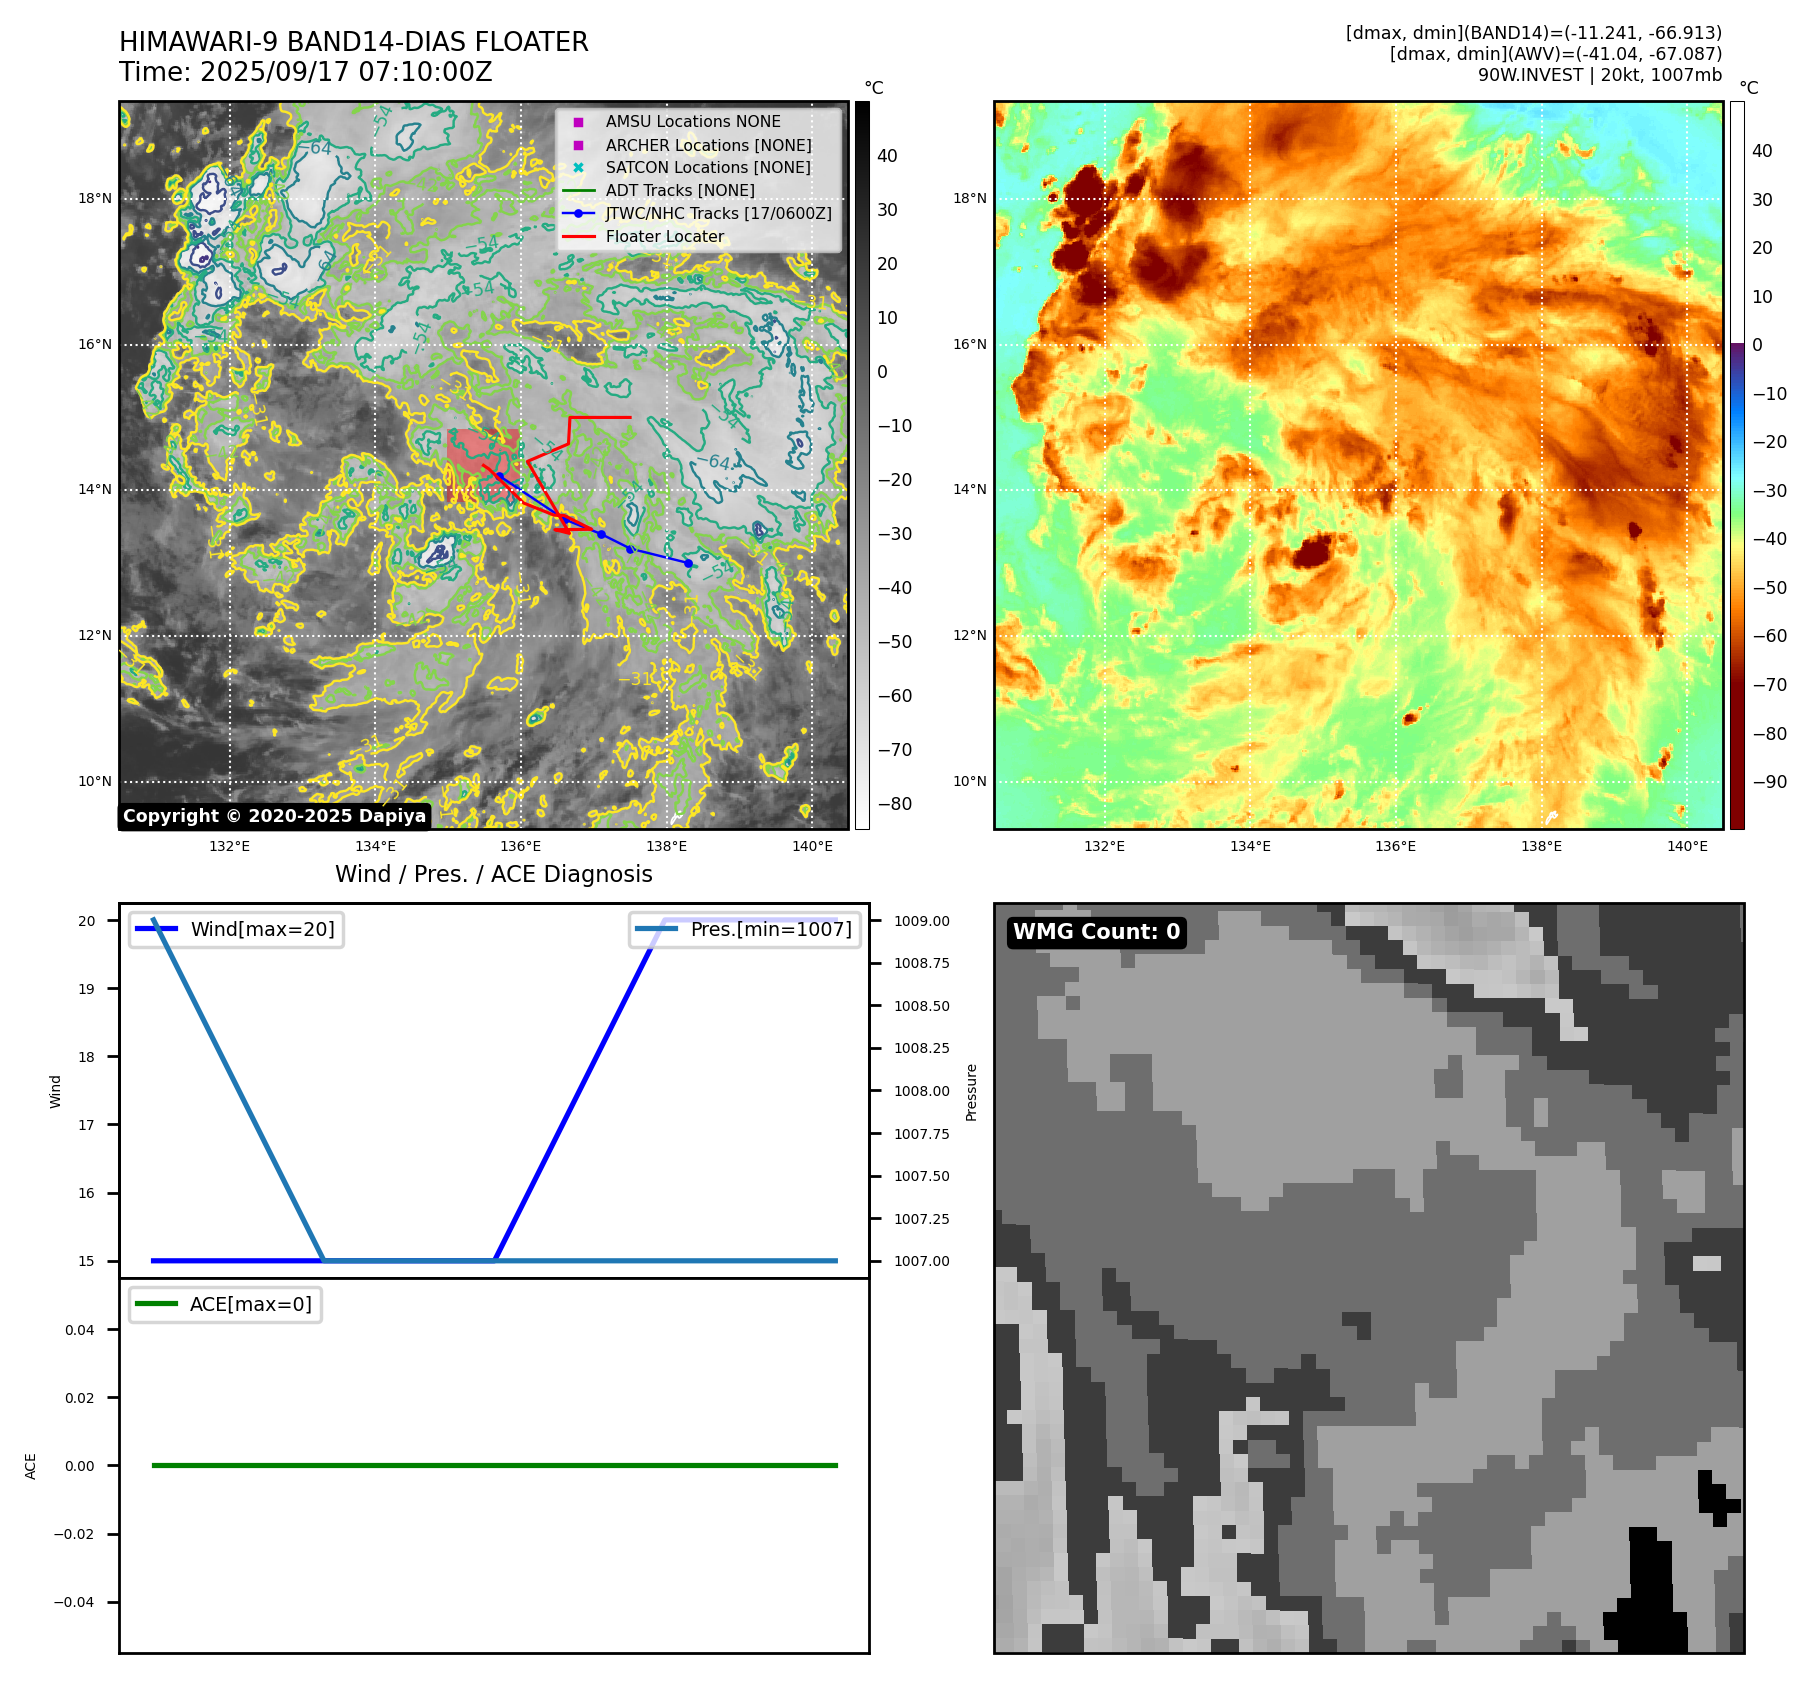Click the '1009.00' pressure axis tick
The image size is (1813, 1690).
pyautogui.click(x=922, y=922)
